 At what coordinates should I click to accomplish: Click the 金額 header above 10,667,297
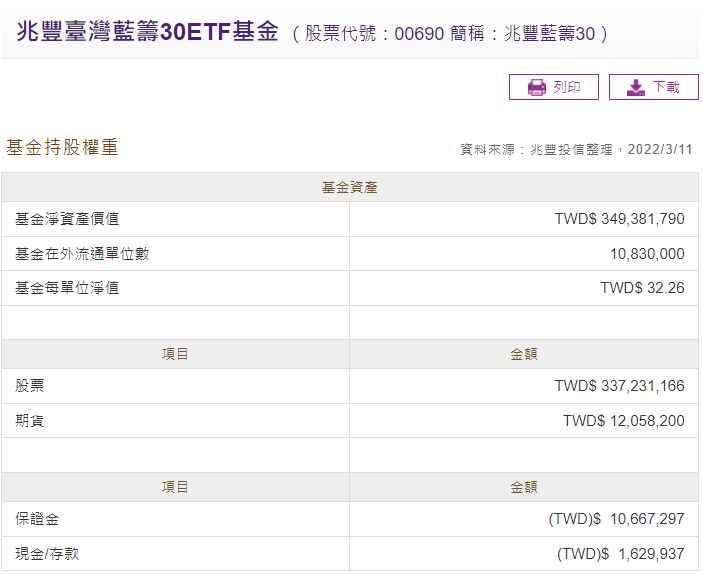(x=524, y=487)
